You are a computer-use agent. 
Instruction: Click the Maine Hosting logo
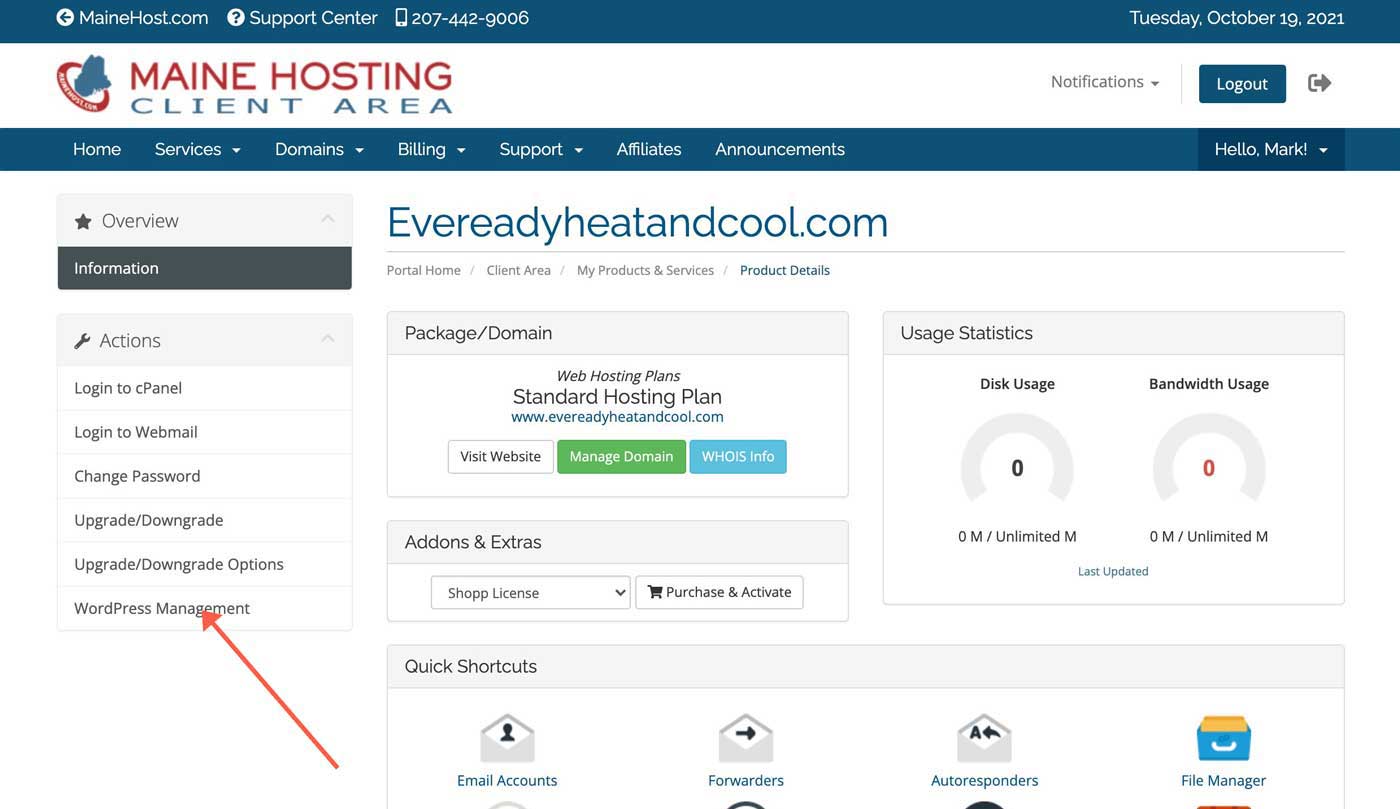[x=253, y=85]
